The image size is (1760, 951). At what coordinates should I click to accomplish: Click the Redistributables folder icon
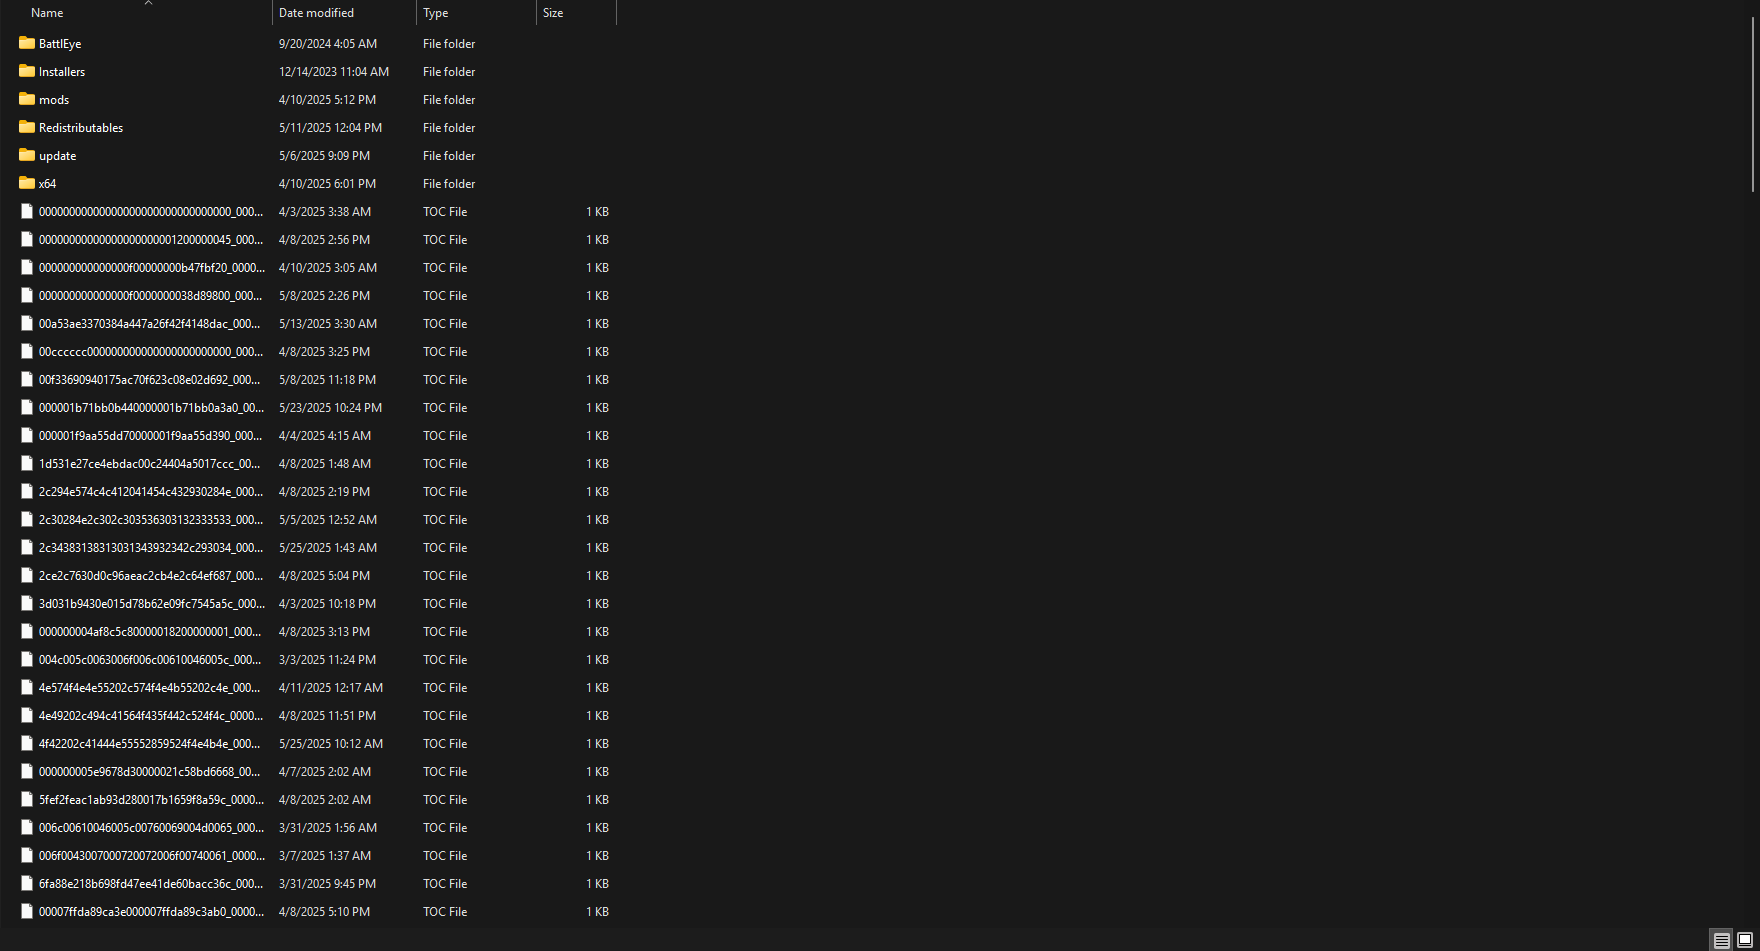pos(27,127)
